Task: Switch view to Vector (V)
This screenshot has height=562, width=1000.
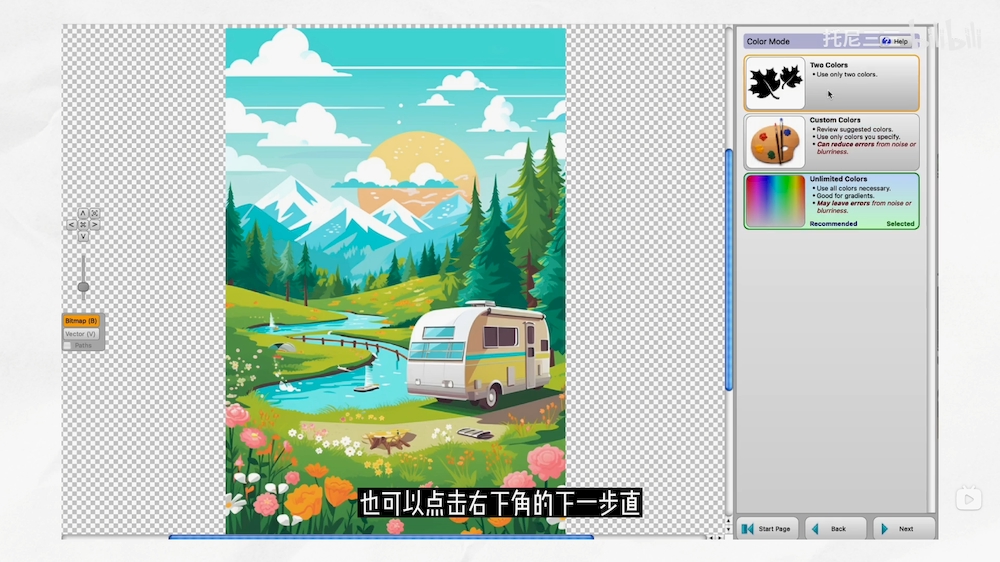Action: point(81,334)
